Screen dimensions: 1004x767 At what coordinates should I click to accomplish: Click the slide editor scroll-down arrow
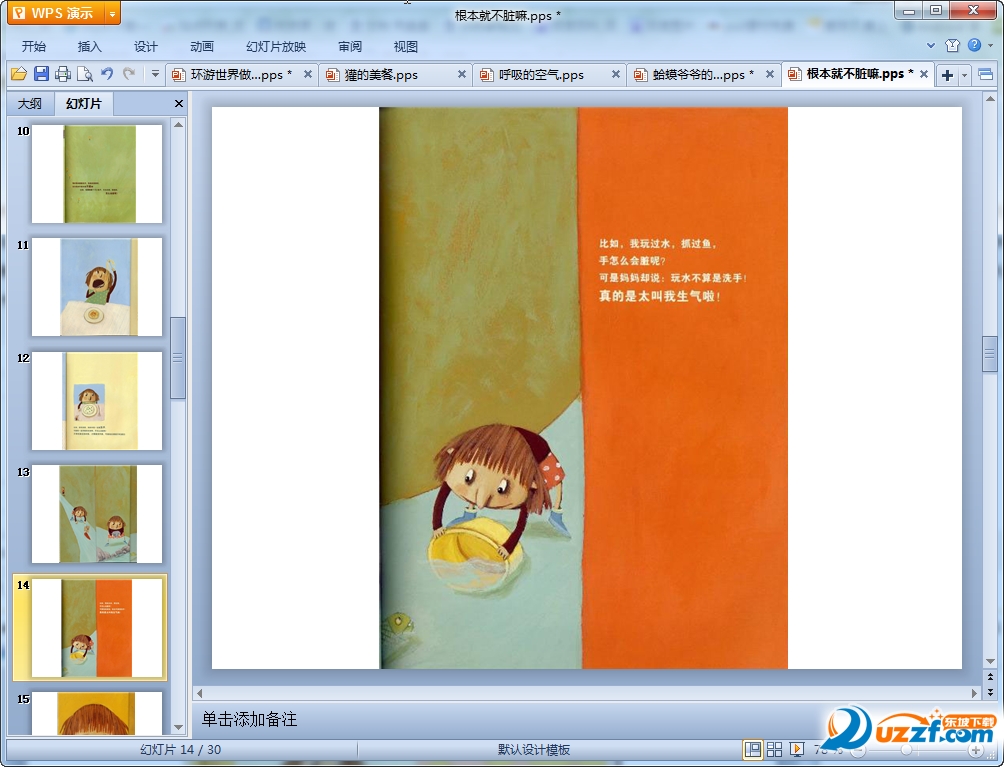pyautogui.click(x=990, y=662)
